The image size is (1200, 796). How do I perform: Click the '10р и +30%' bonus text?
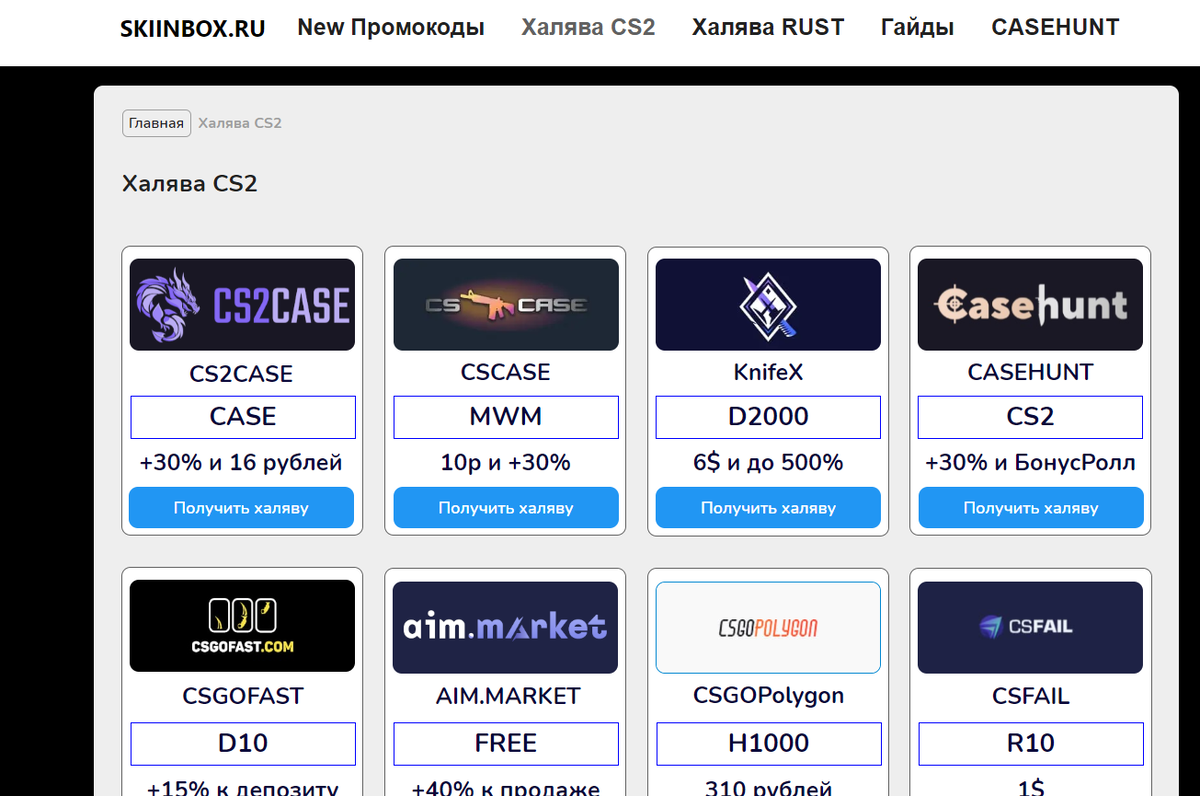pyautogui.click(x=506, y=463)
